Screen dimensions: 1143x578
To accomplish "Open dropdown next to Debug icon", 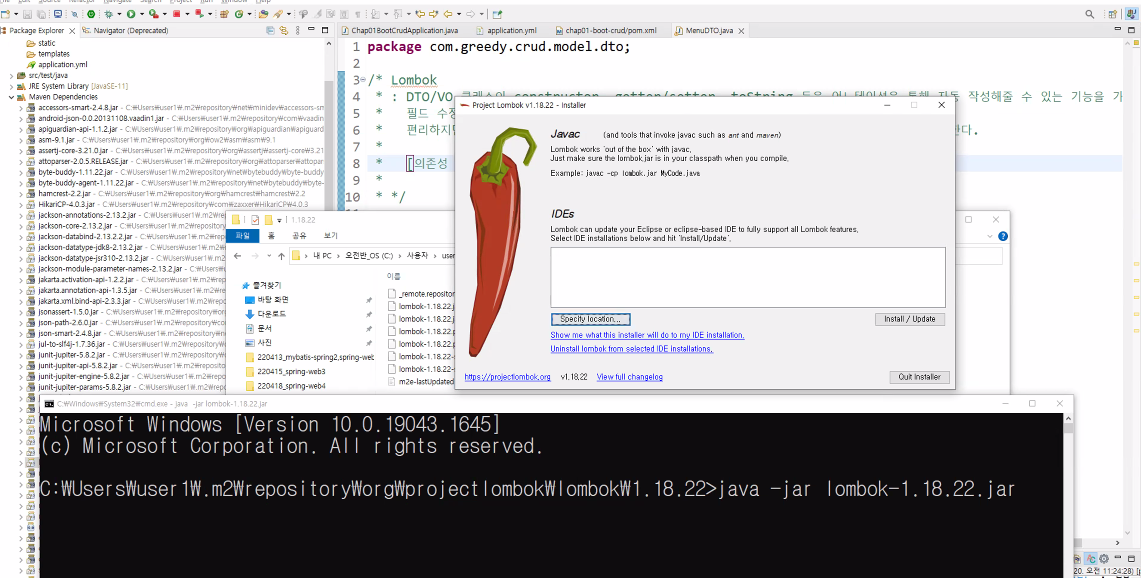I will tap(119, 14).
